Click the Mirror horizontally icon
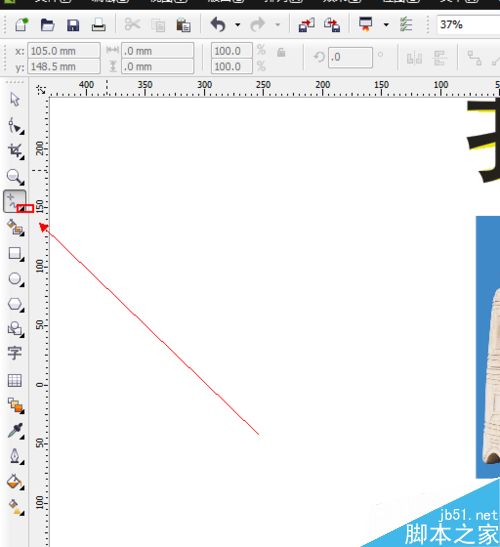 [414, 58]
